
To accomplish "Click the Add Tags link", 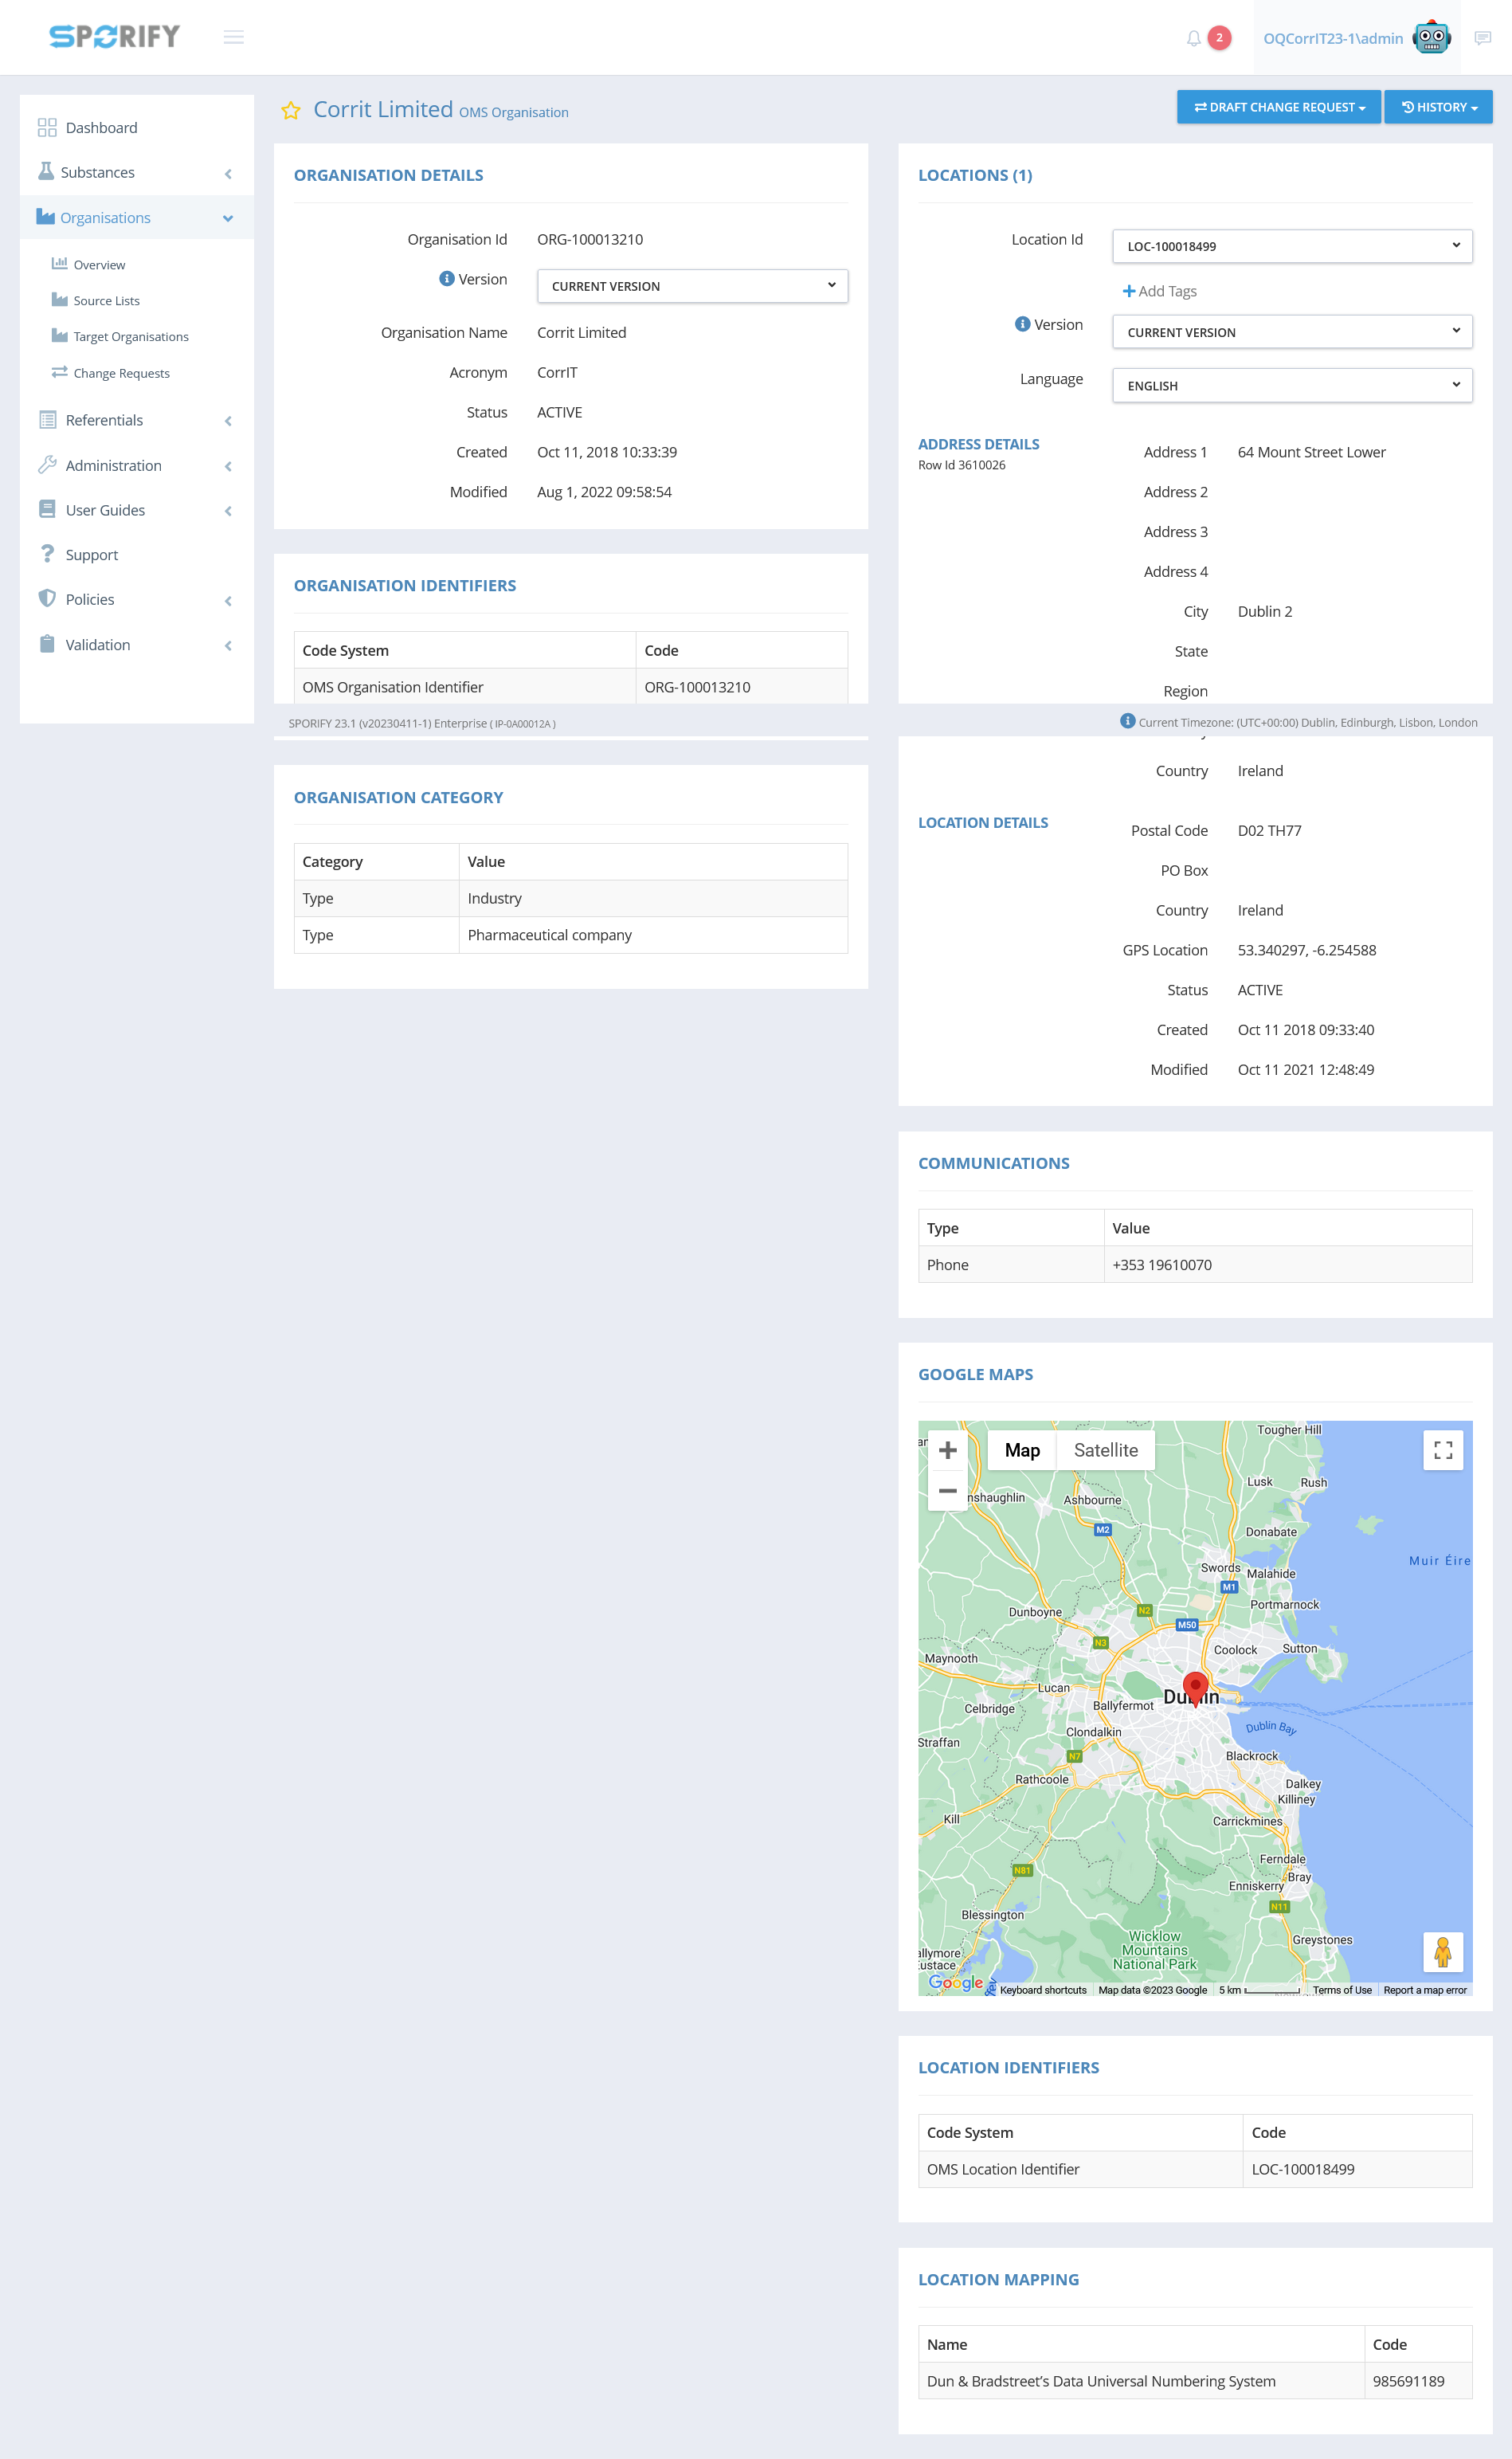I will tap(1159, 291).
